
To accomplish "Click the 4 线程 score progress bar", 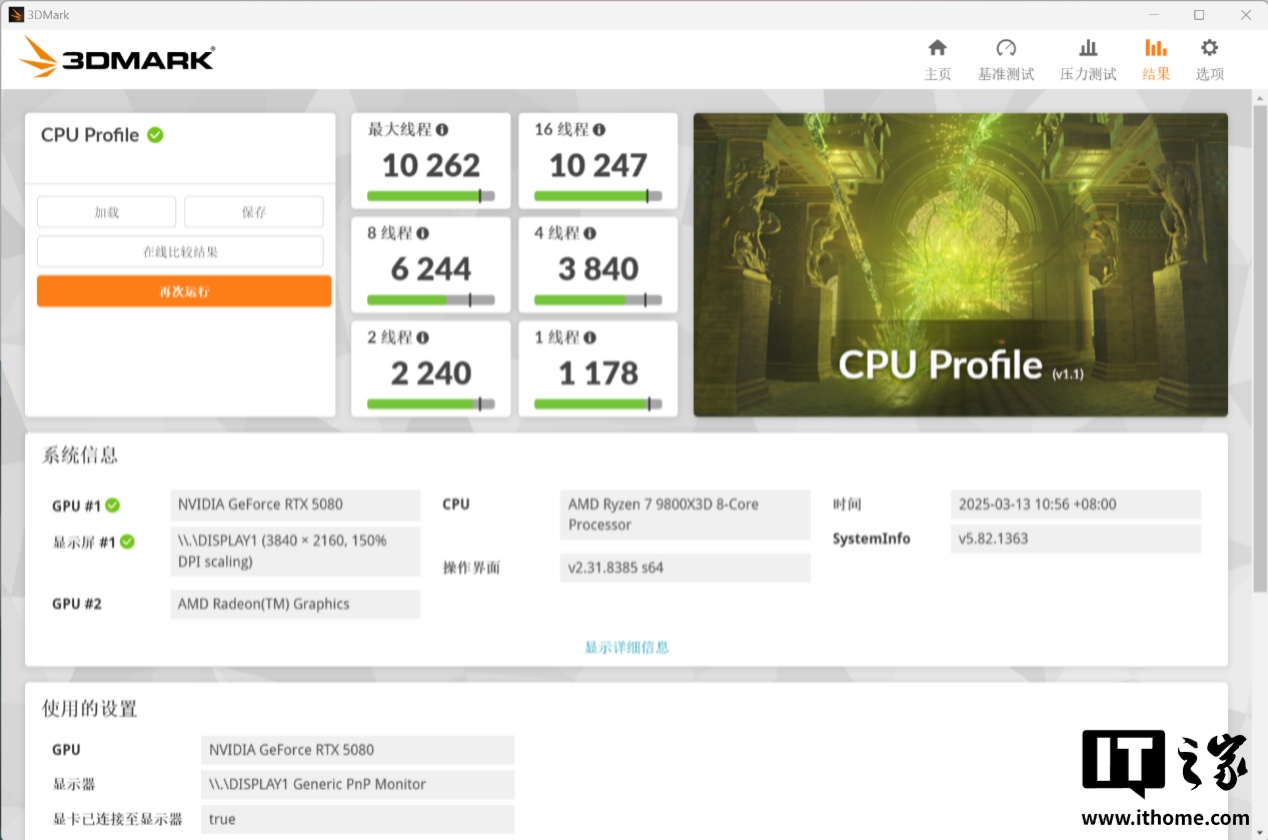I will coord(598,300).
